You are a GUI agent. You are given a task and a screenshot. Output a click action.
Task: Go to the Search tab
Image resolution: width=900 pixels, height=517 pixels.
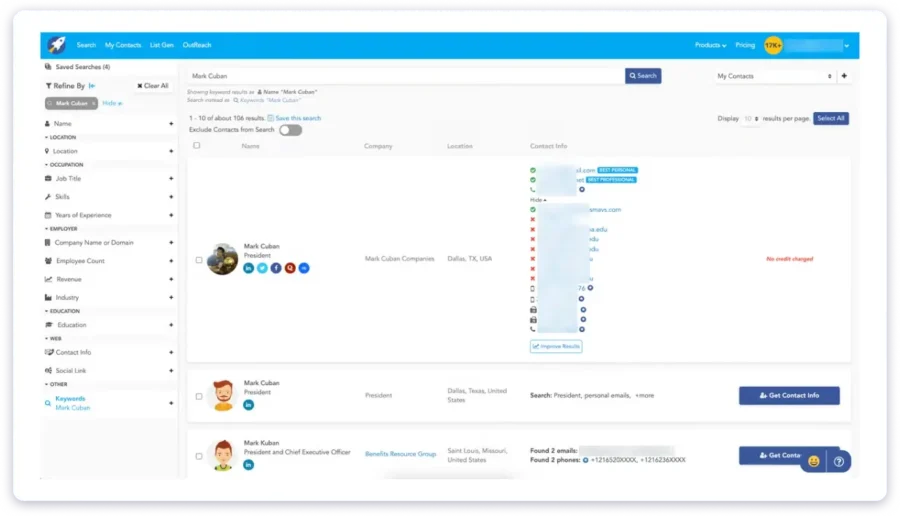pos(86,45)
